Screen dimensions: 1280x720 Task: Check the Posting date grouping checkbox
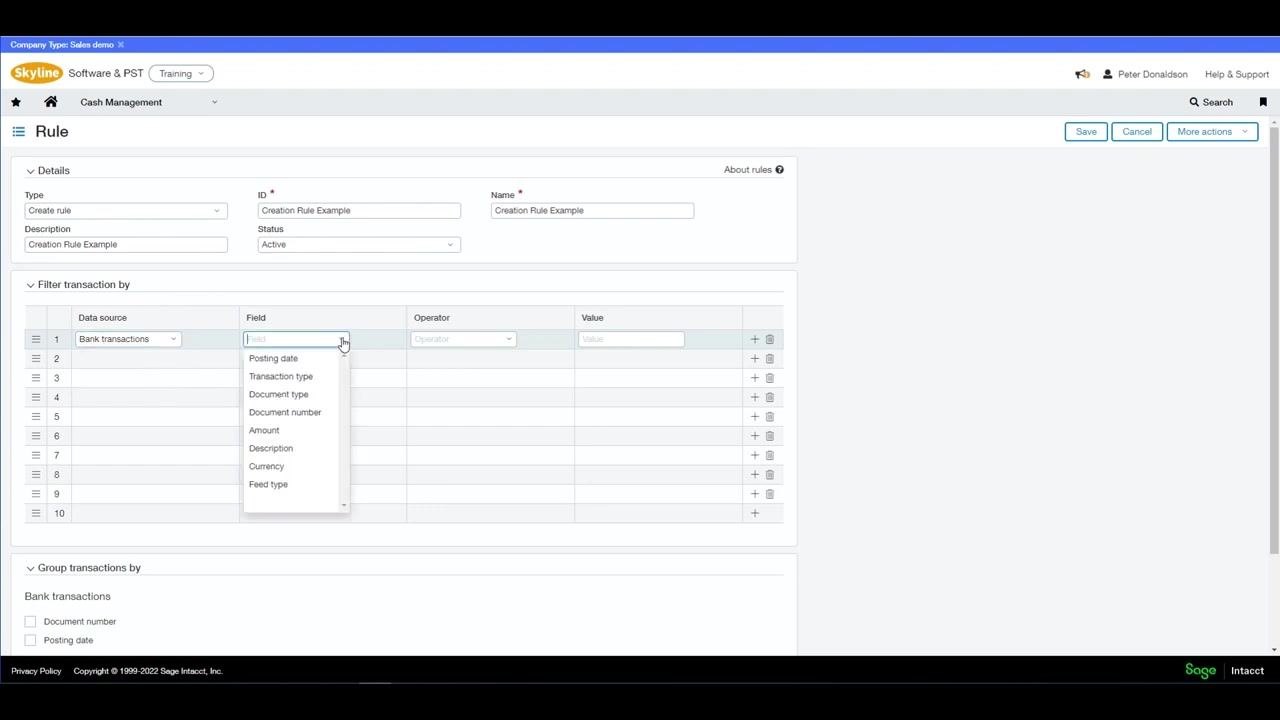coord(30,640)
